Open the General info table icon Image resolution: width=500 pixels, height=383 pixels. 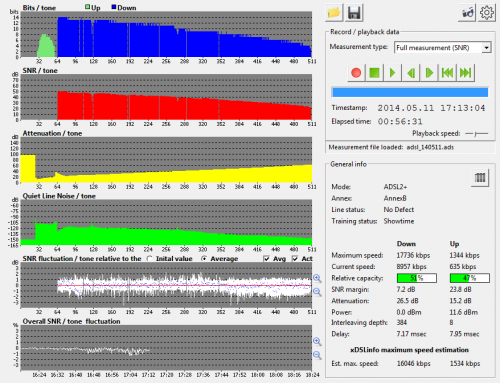[480, 177]
